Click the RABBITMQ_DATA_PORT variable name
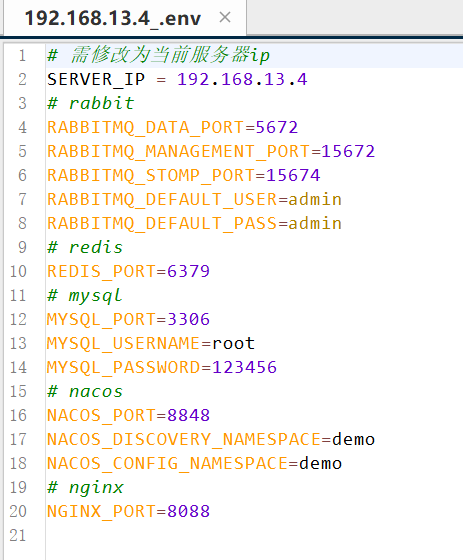 (x=145, y=128)
